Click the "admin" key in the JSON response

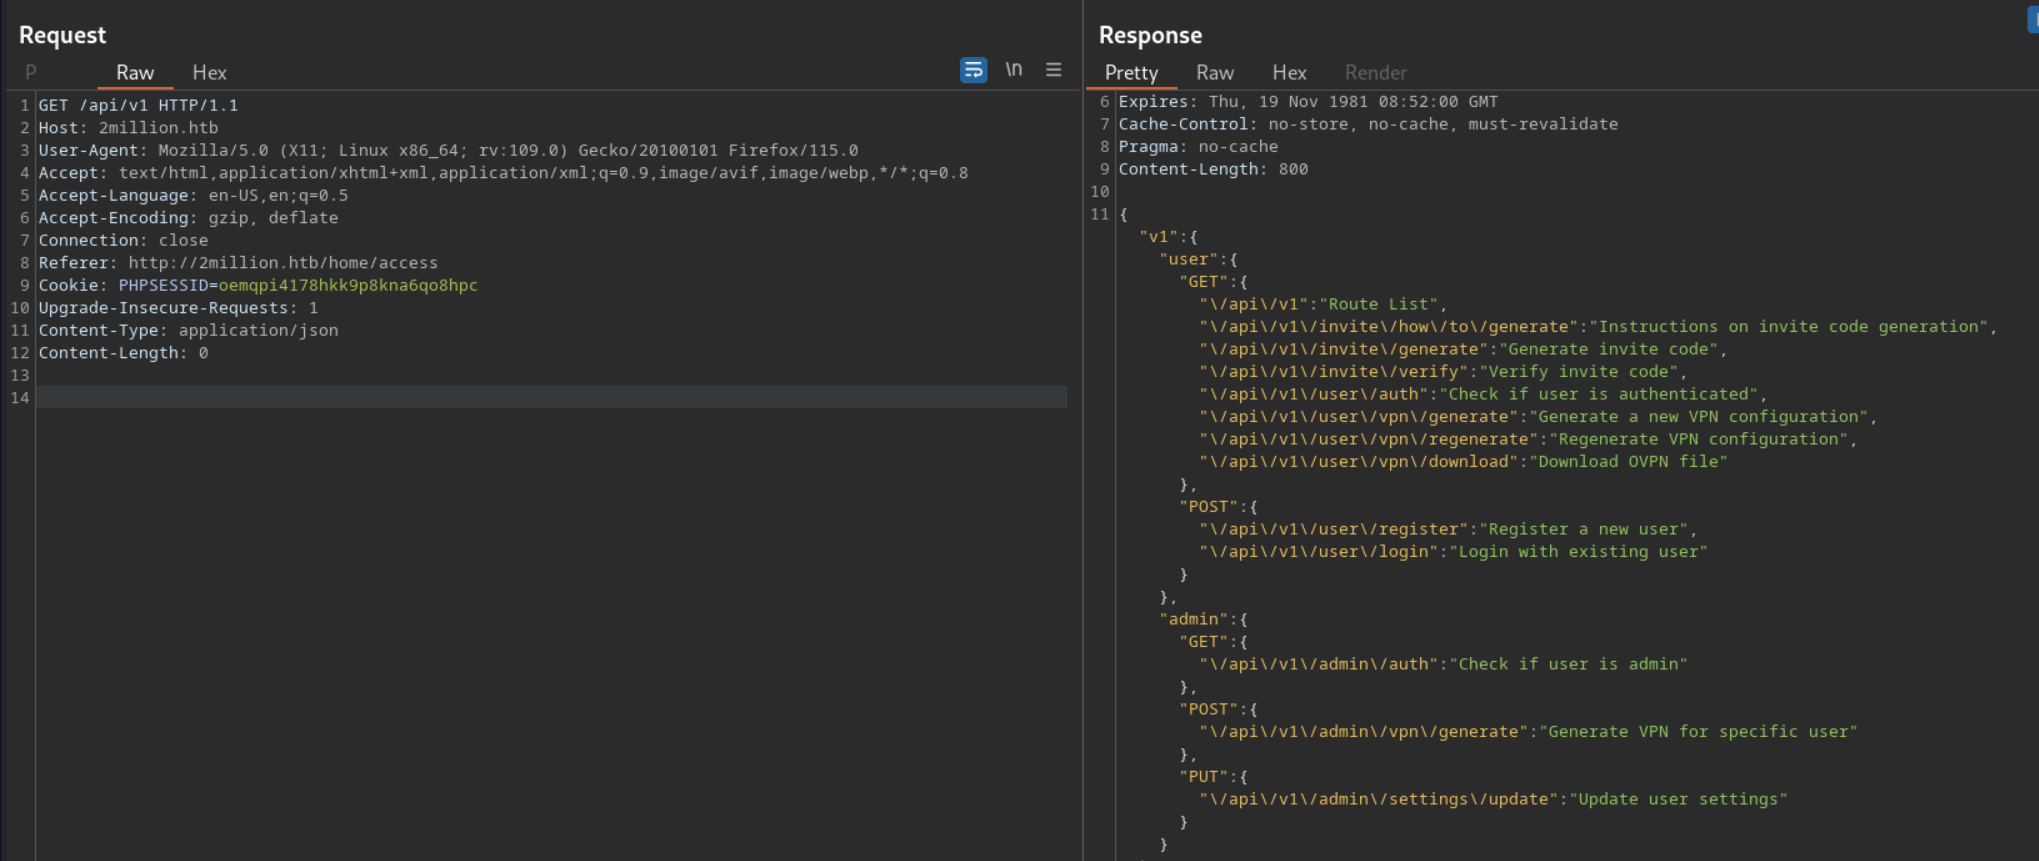[x=1193, y=619]
